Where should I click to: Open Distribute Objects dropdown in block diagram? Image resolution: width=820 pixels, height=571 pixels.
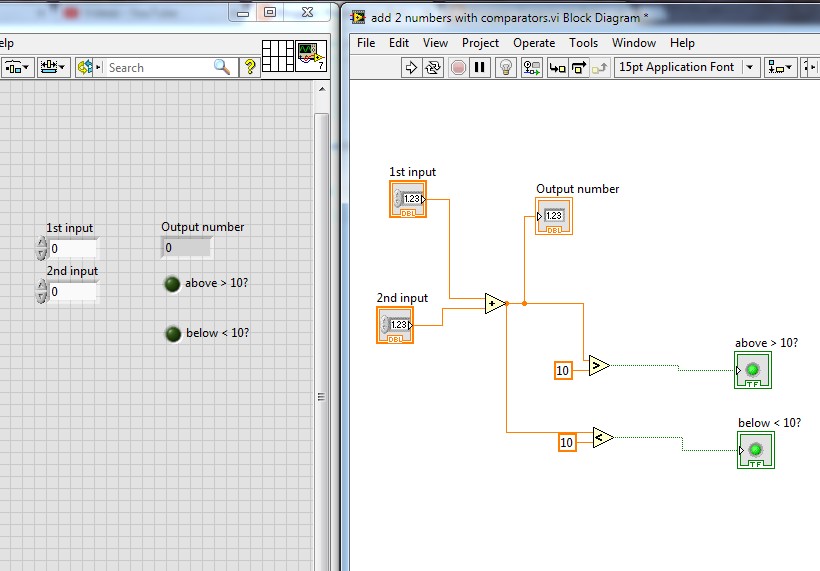coord(810,67)
